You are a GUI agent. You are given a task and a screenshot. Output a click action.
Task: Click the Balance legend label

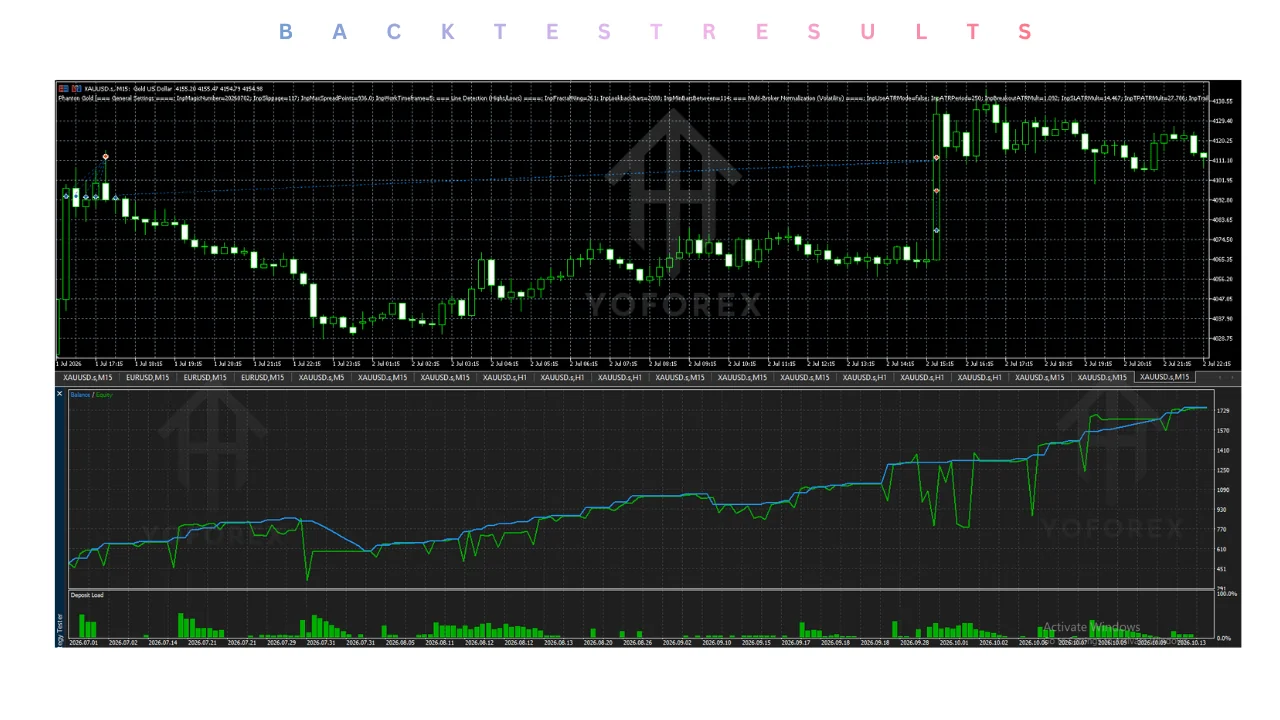(80, 395)
